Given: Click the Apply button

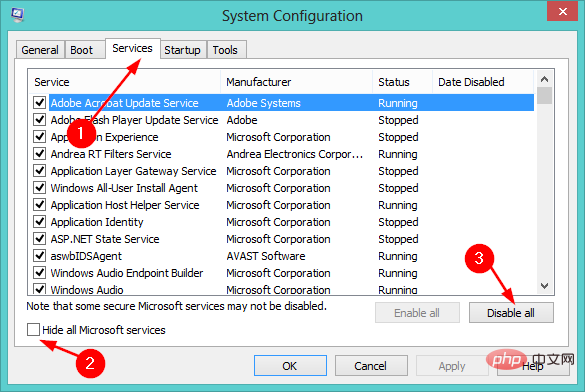Looking at the screenshot, I should (452, 366).
